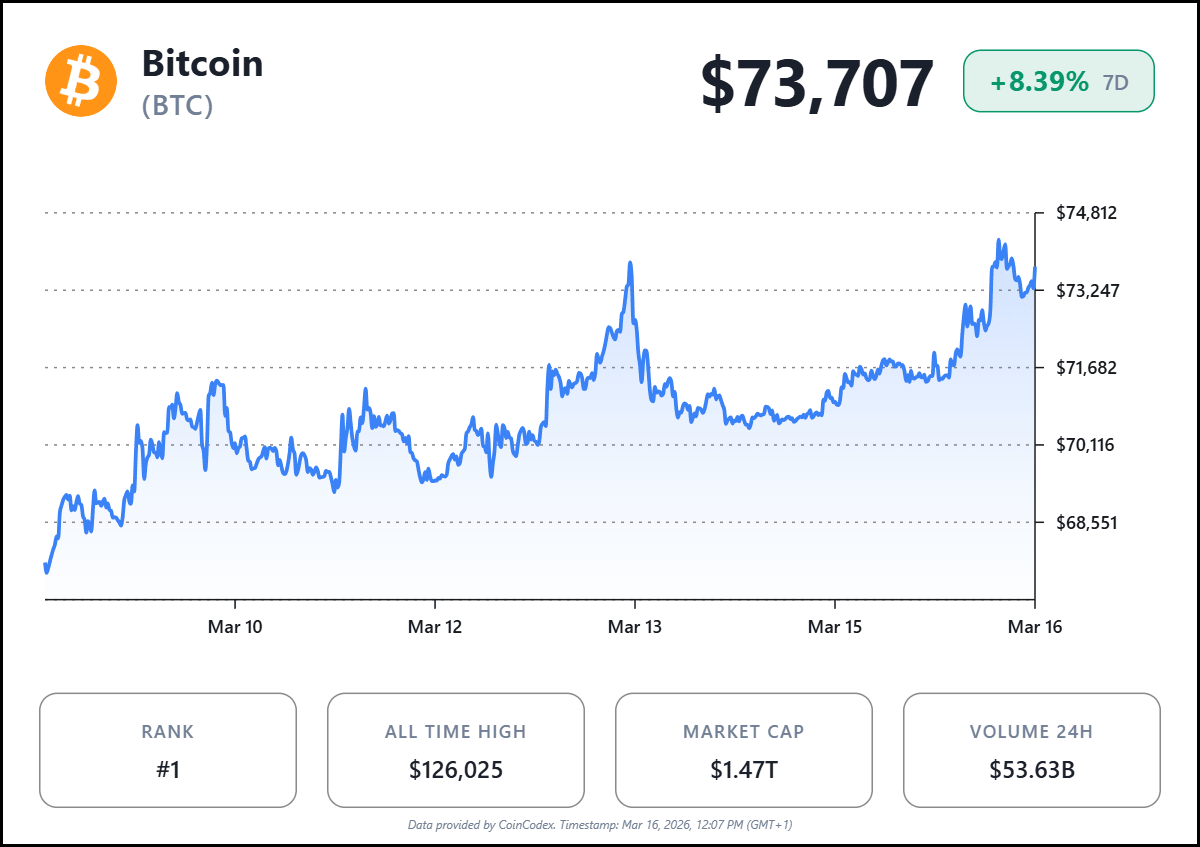Click the Mar 10 date axis label

click(235, 627)
